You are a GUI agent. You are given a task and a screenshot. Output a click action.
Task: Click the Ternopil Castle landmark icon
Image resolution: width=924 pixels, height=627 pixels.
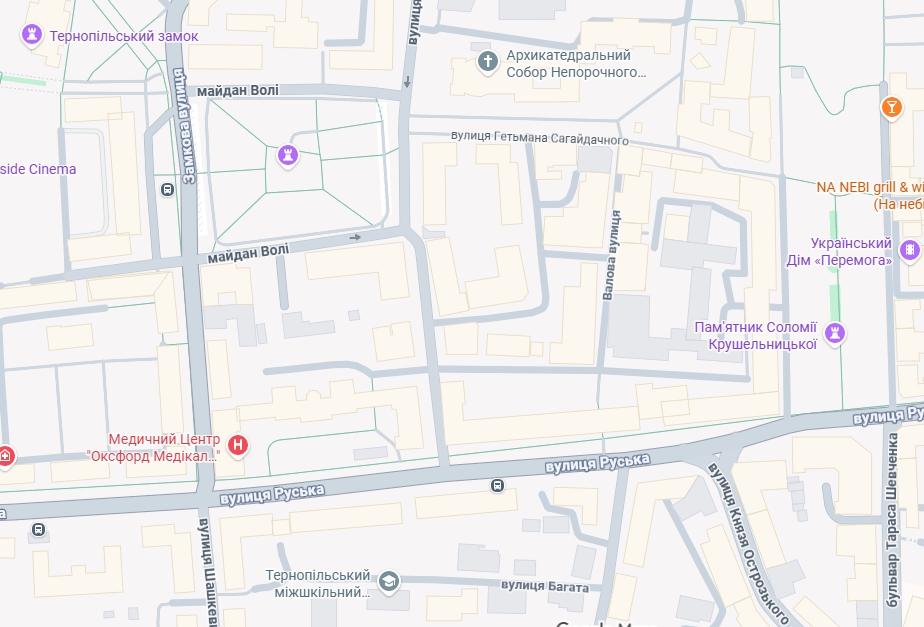32,35
